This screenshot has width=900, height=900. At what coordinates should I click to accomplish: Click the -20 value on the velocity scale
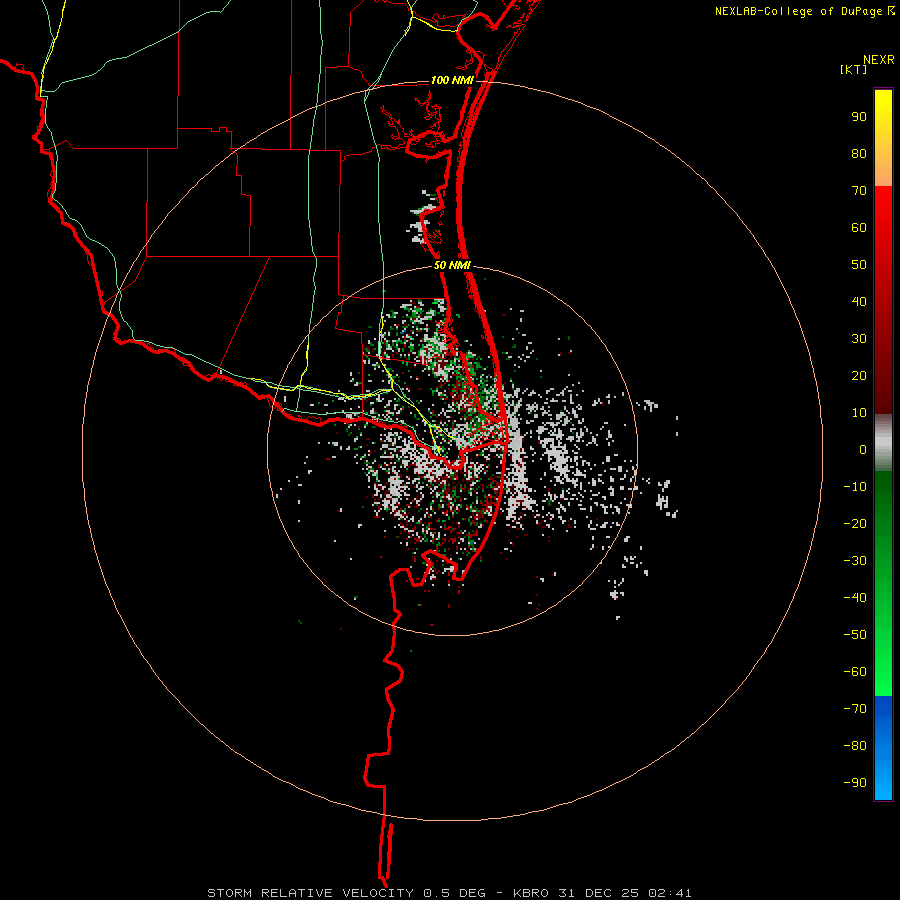click(x=855, y=523)
